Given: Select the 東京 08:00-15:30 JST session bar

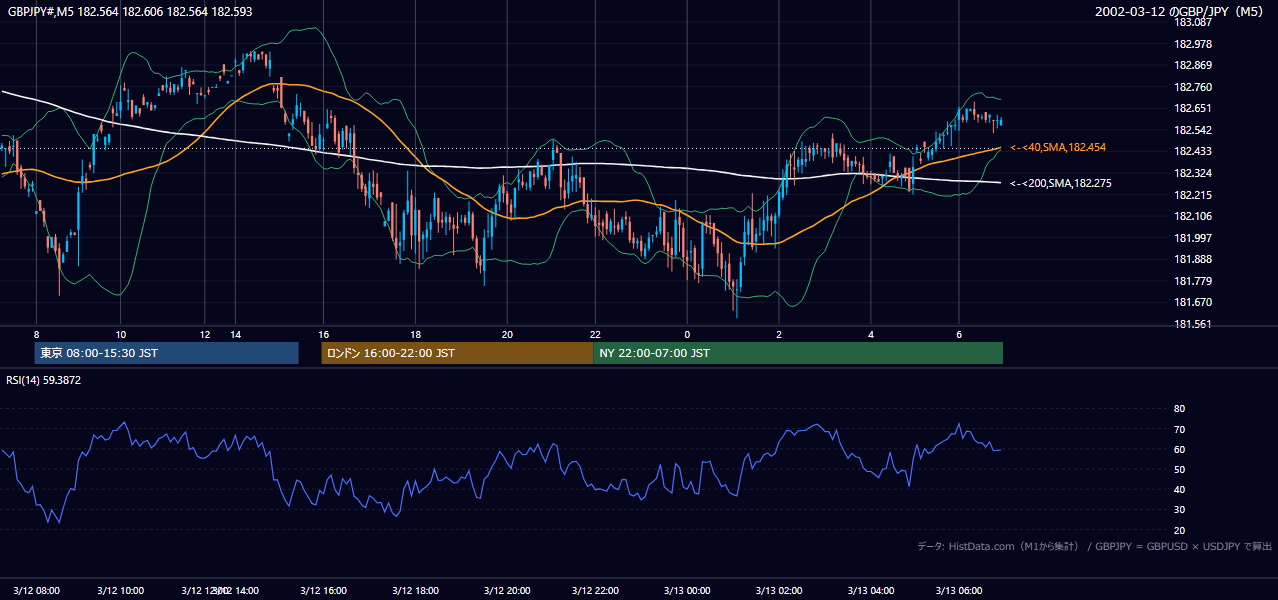Looking at the screenshot, I should coord(166,353).
